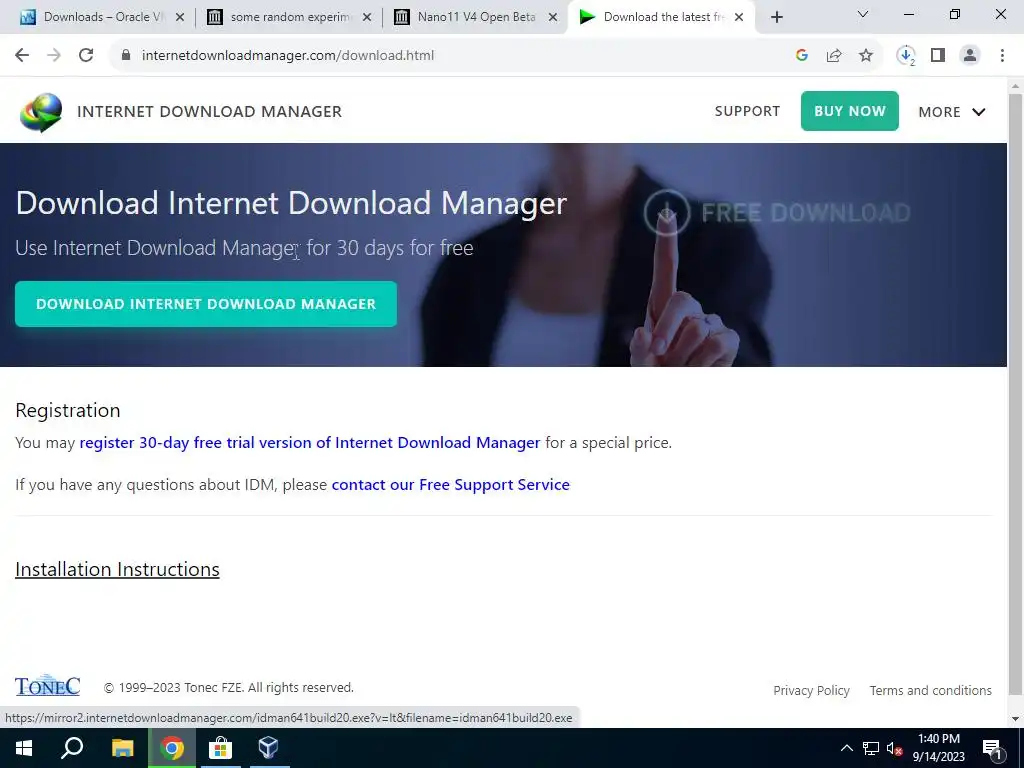Open the Tonec logo link
Viewport: 1024px width, 768px height.
[48, 686]
